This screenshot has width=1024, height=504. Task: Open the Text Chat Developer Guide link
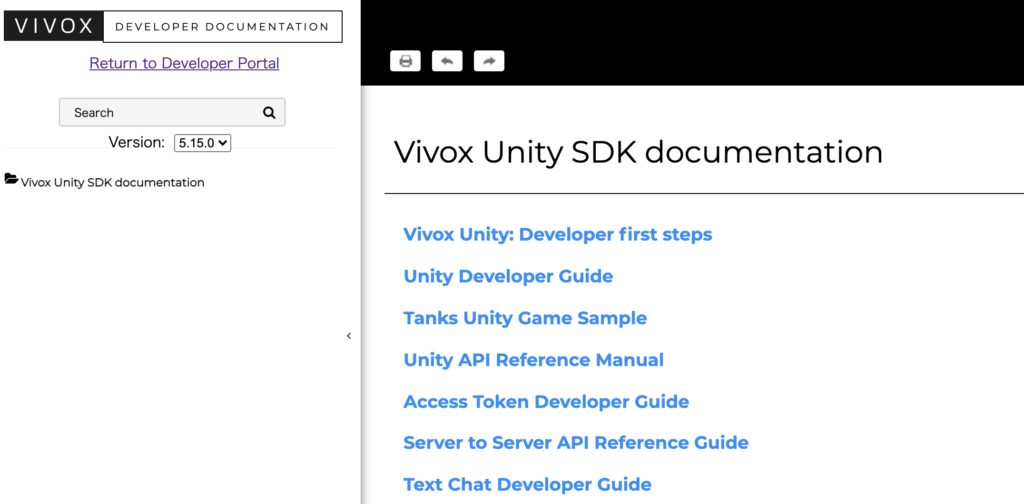click(527, 484)
